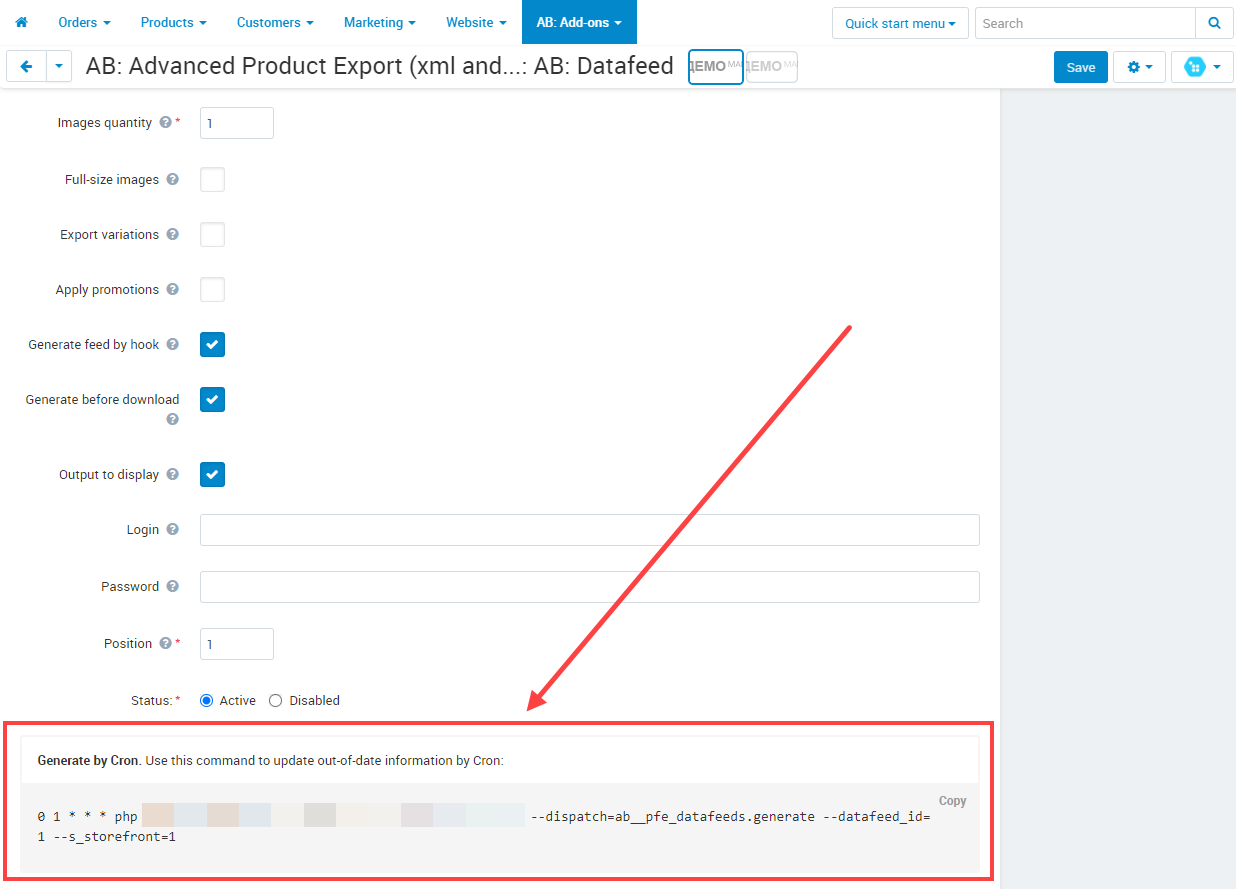This screenshot has width=1236, height=889.
Task: Open the Marketing menu
Action: (x=379, y=22)
